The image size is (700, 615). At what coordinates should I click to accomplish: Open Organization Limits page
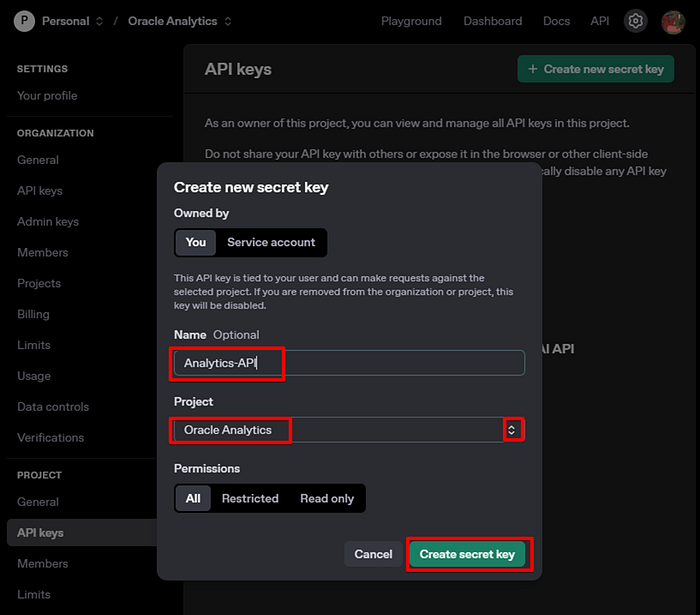click(33, 345)
